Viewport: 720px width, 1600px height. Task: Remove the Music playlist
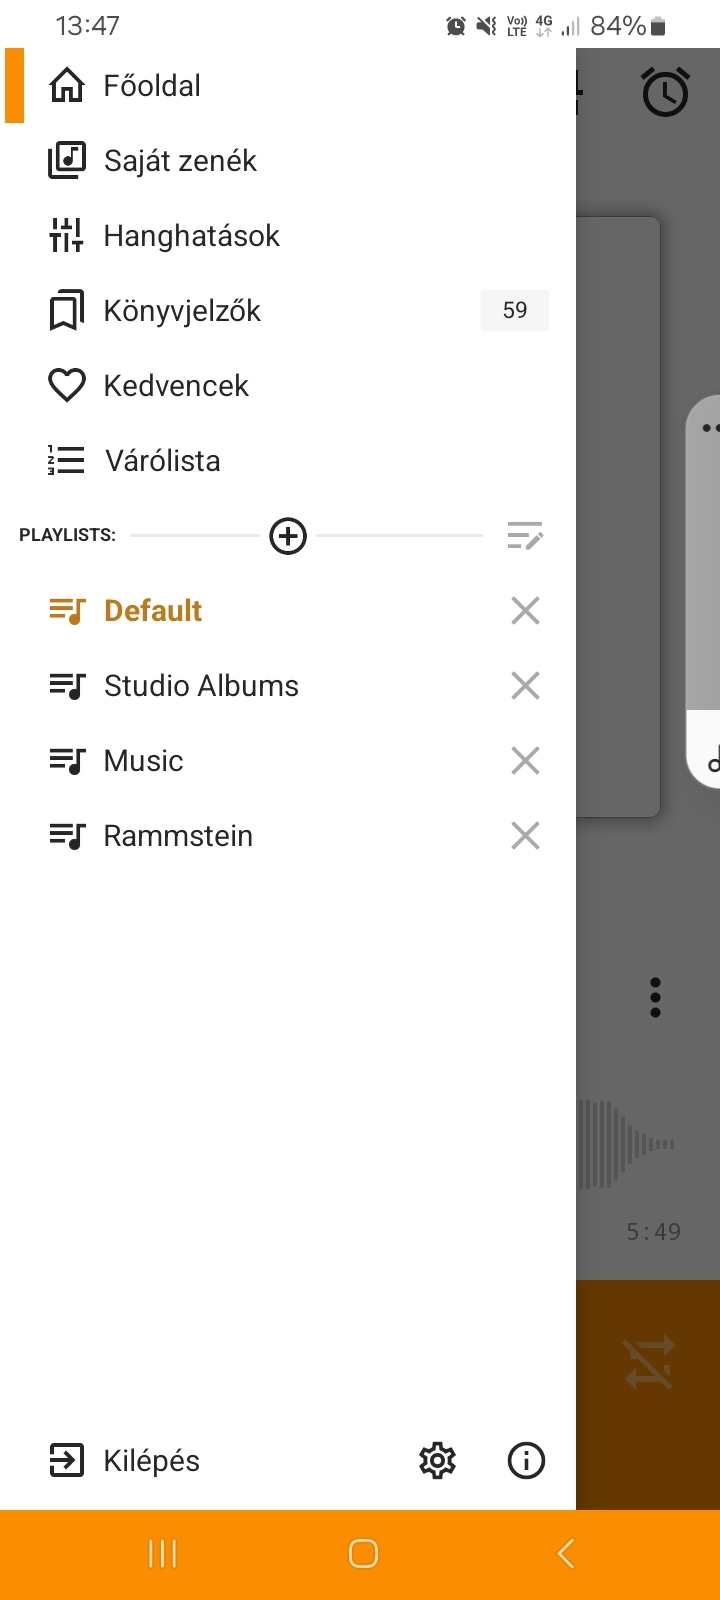[x=525, y=761]
